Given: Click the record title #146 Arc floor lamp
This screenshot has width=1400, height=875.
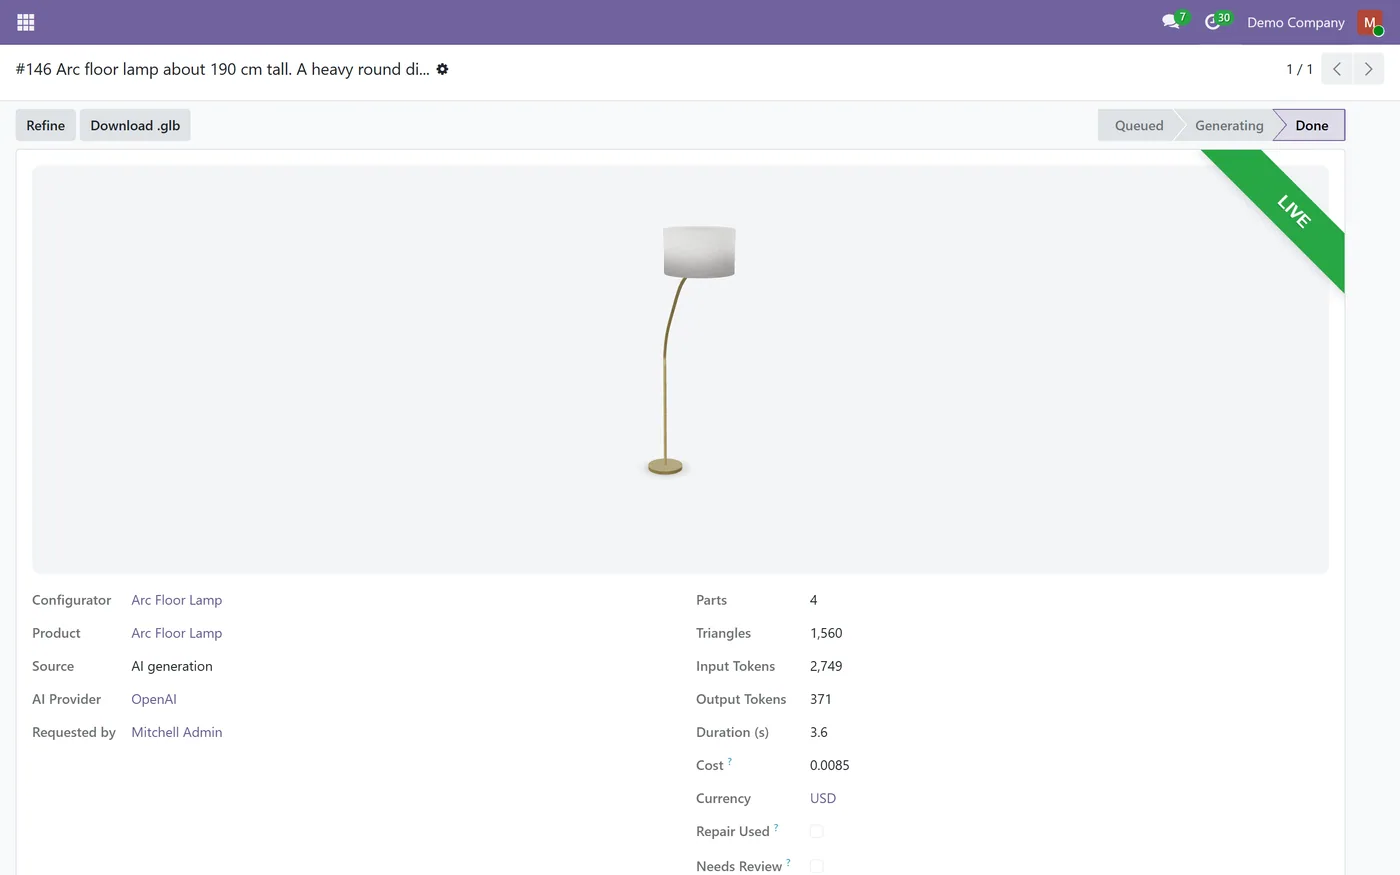Looking at the screenshot, I should click(222, 69).
